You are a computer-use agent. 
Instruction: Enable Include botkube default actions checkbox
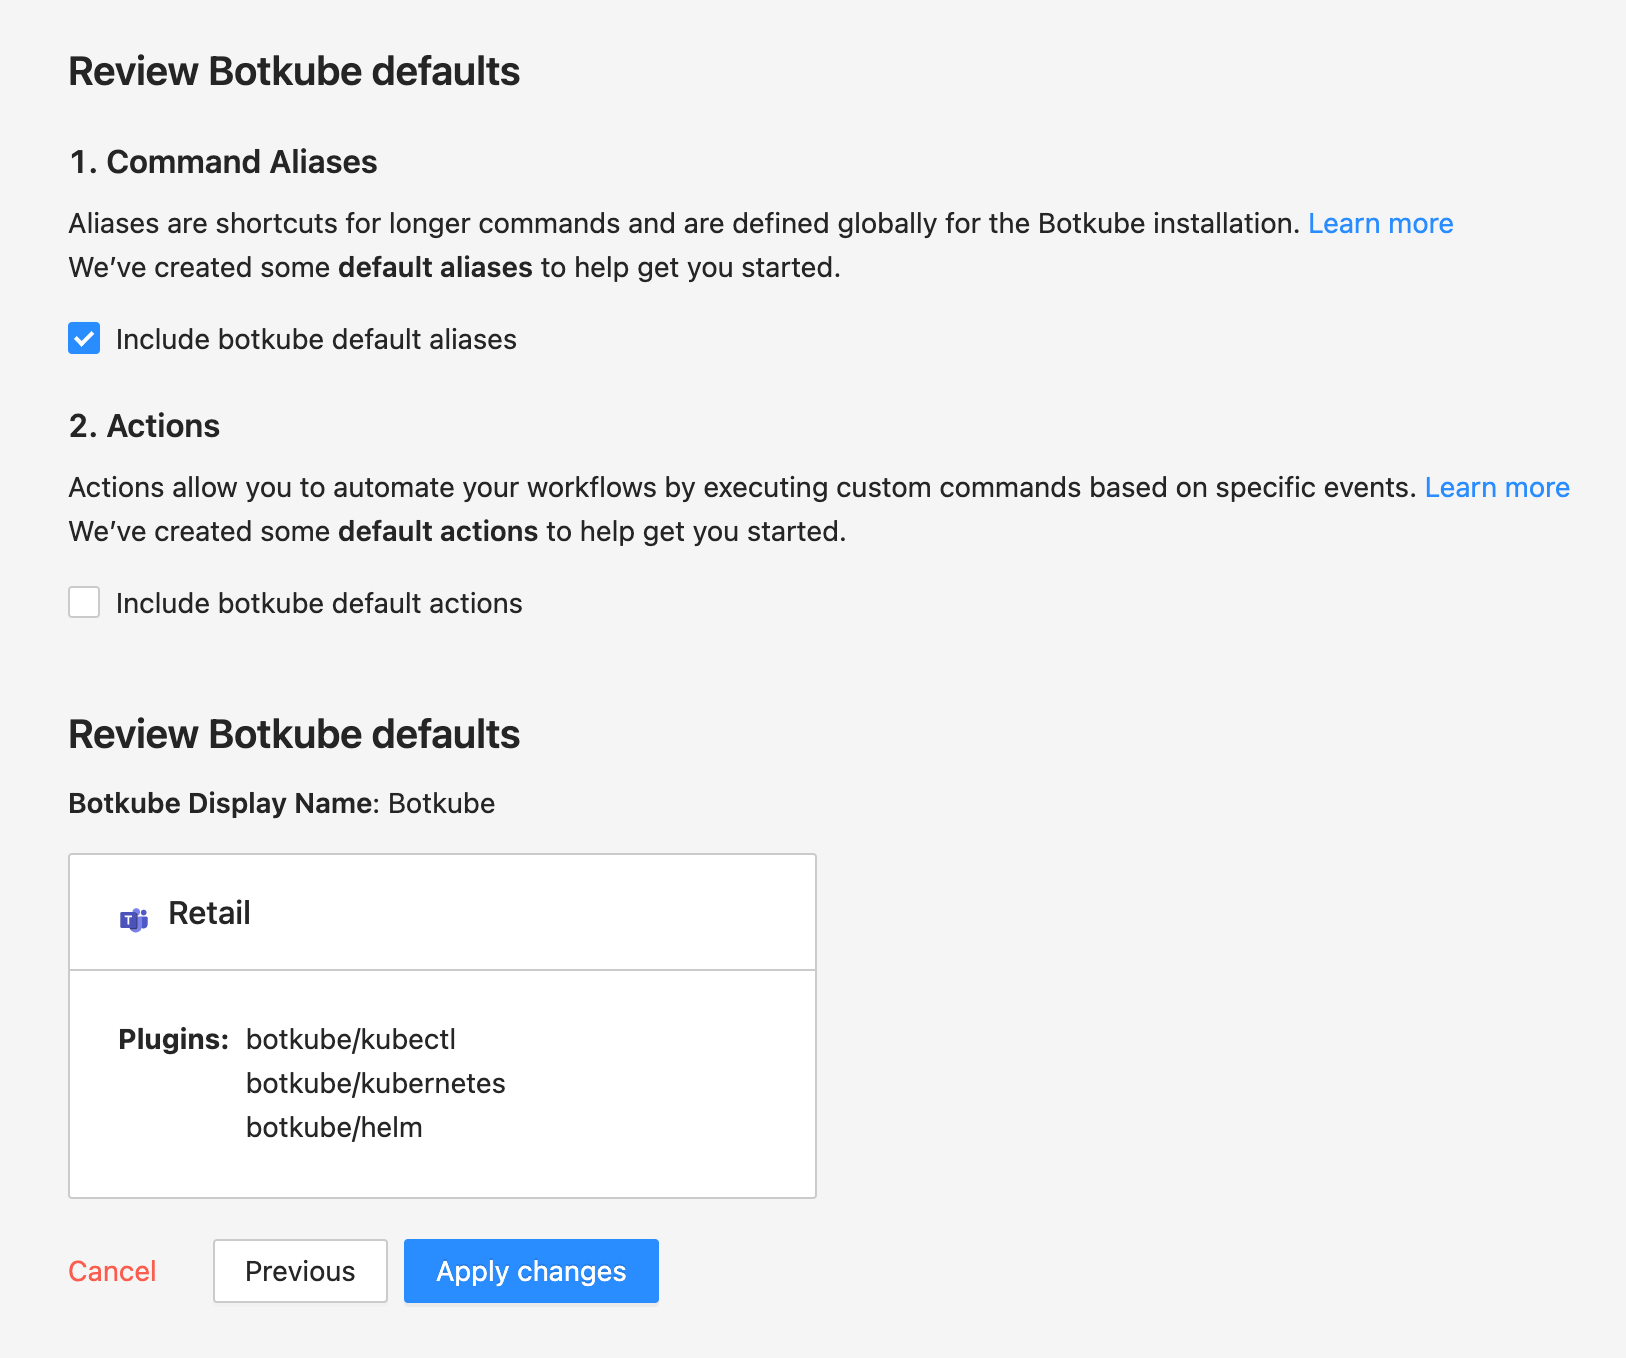click(84, 603)
